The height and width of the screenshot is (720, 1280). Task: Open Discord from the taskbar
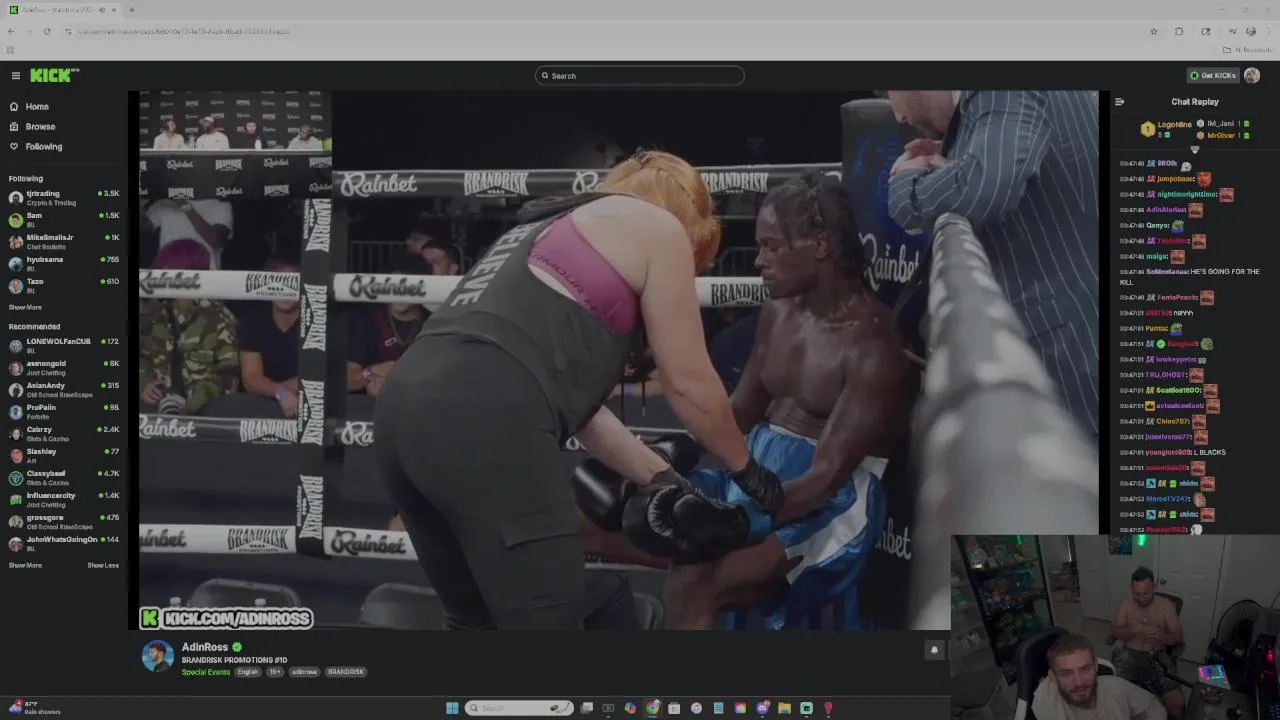[x=762, y=708]
